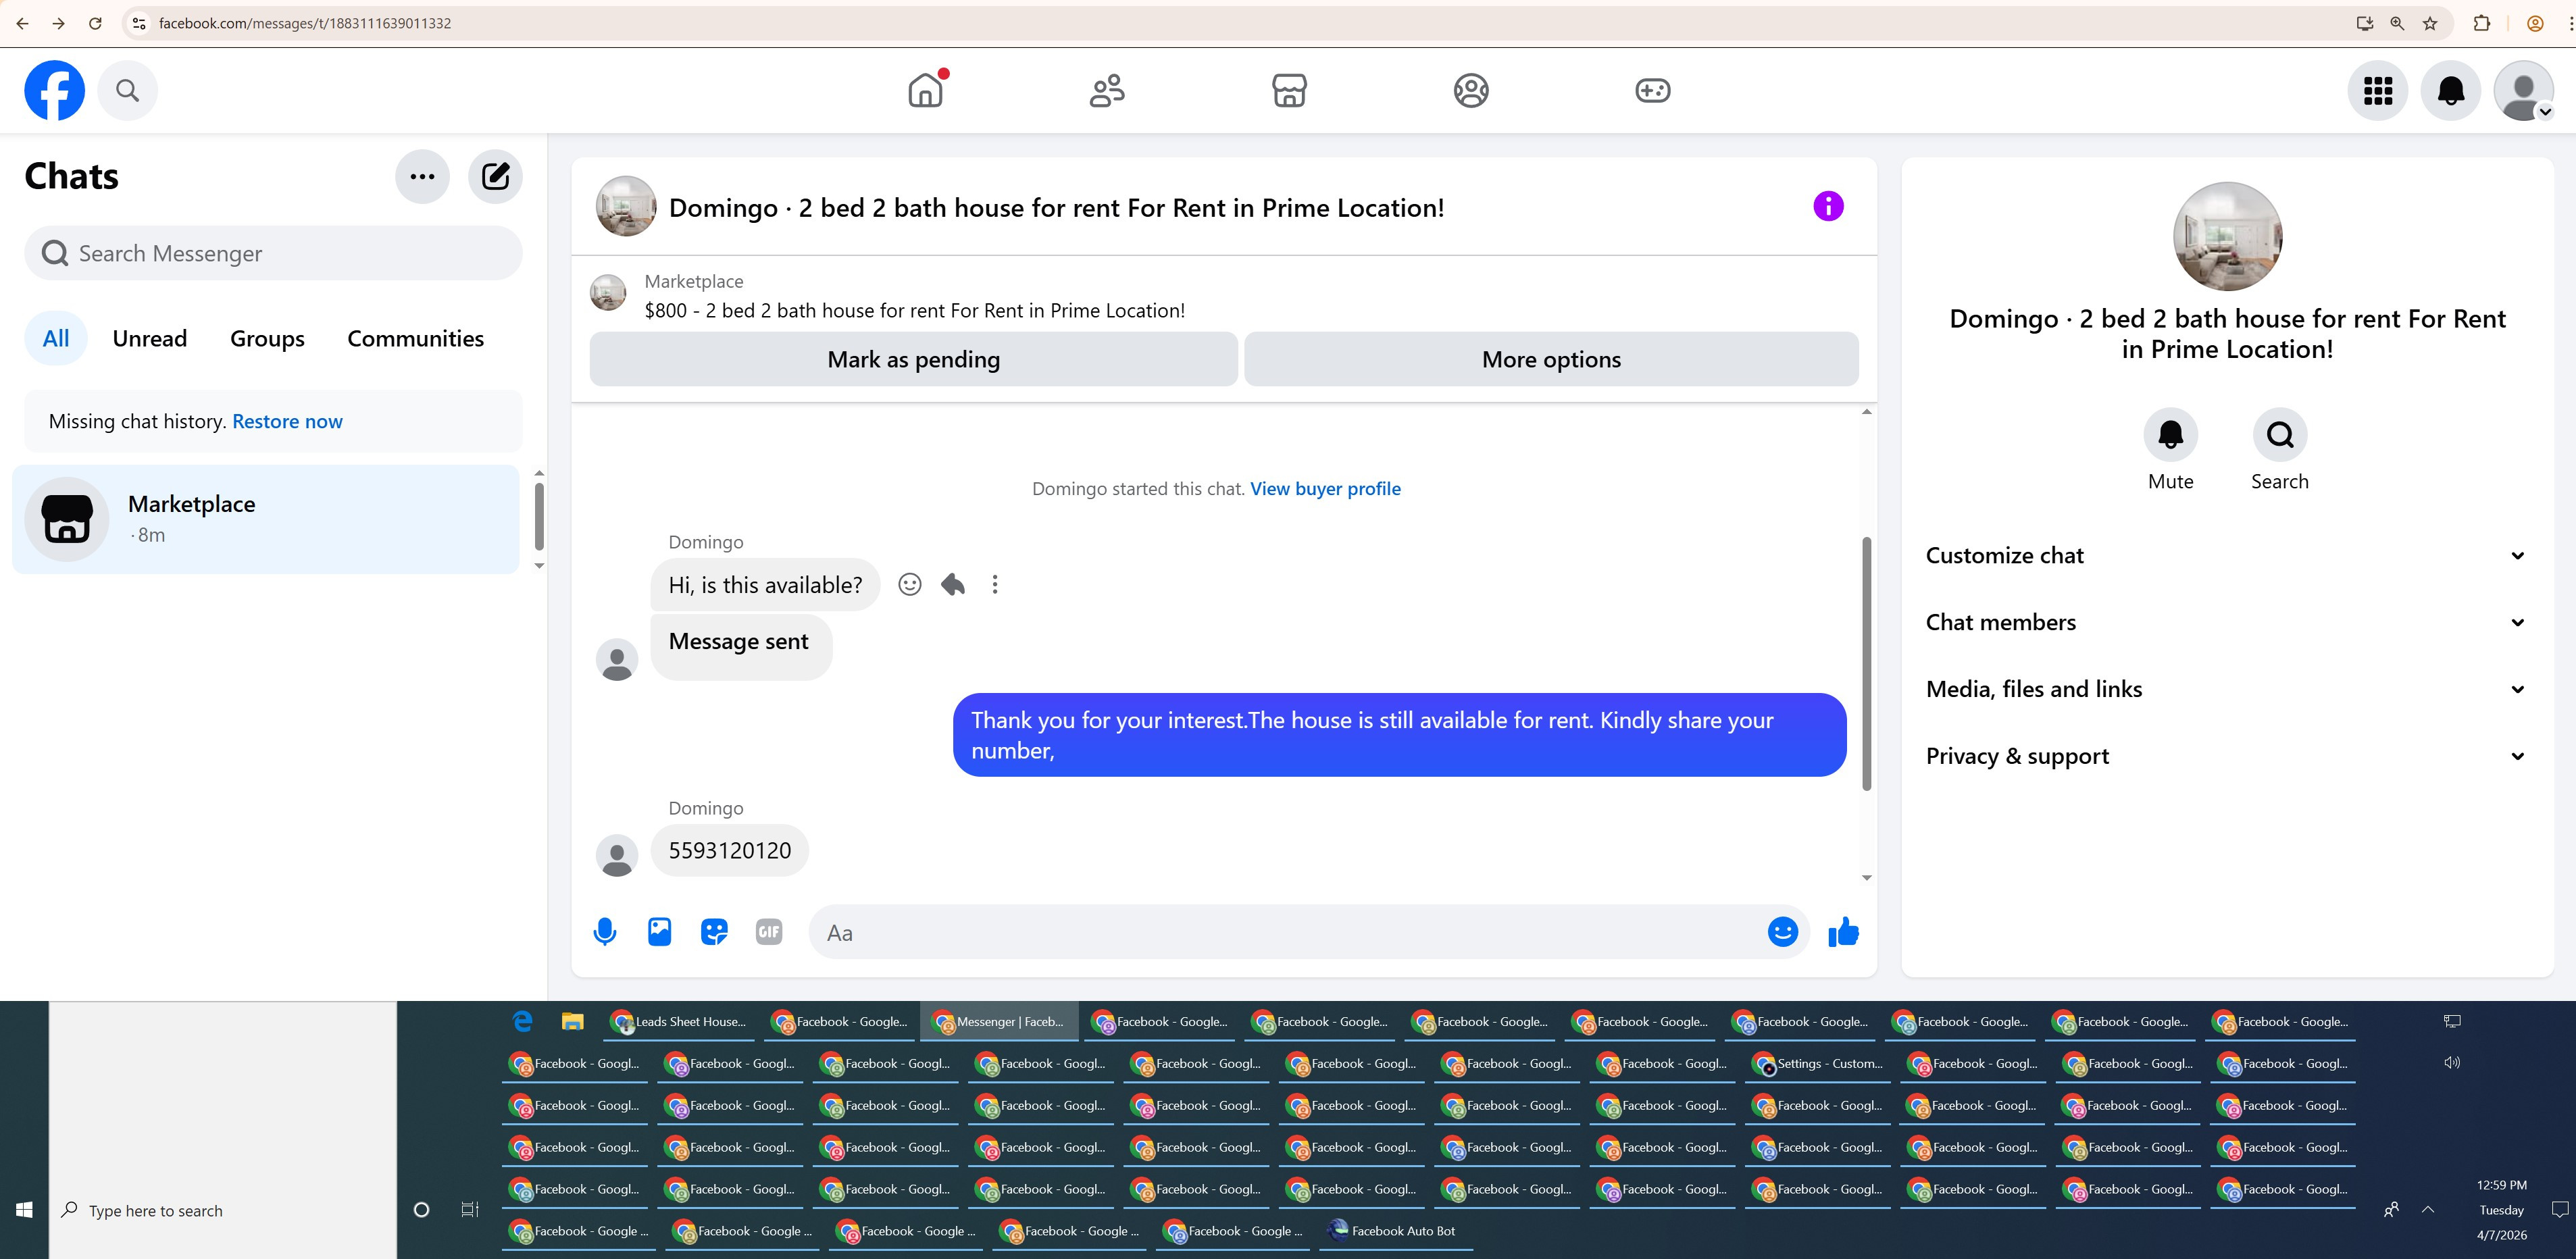Click the listing thumbnail in chat header

point(626,206)
